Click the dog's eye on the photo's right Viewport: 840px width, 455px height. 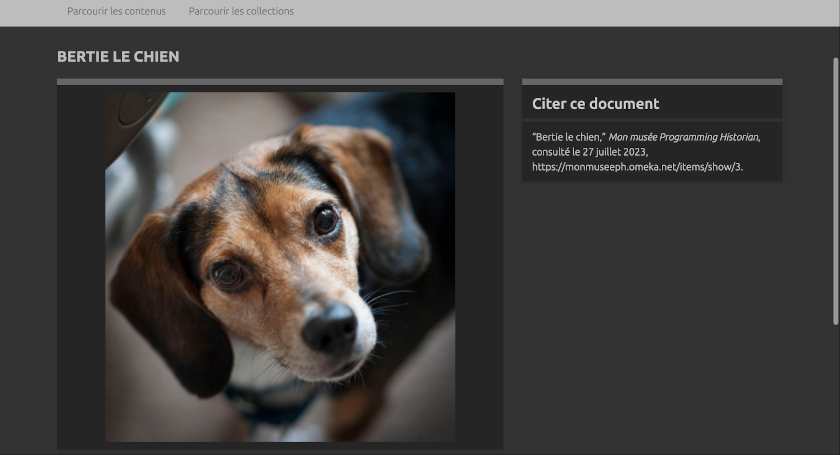[325, 220]
